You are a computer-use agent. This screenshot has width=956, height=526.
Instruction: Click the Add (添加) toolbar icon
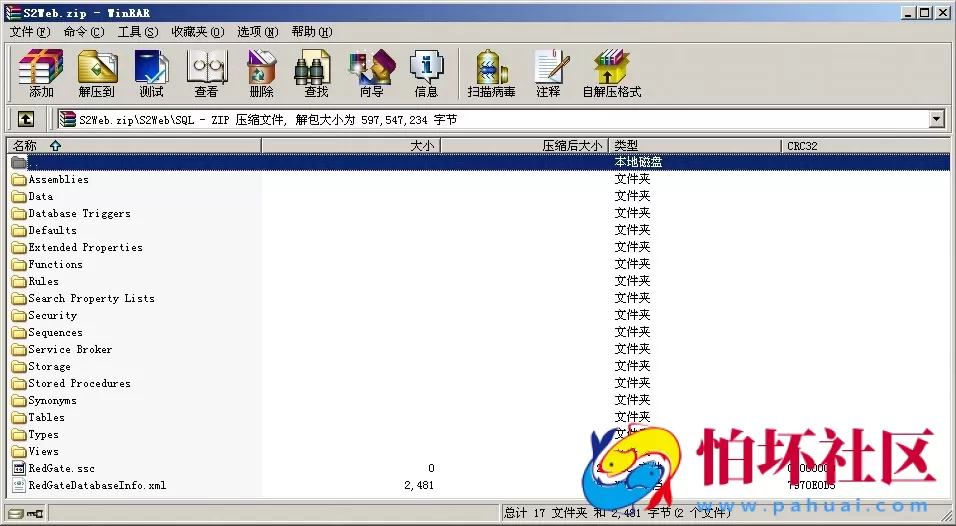[x=41, y=73]
